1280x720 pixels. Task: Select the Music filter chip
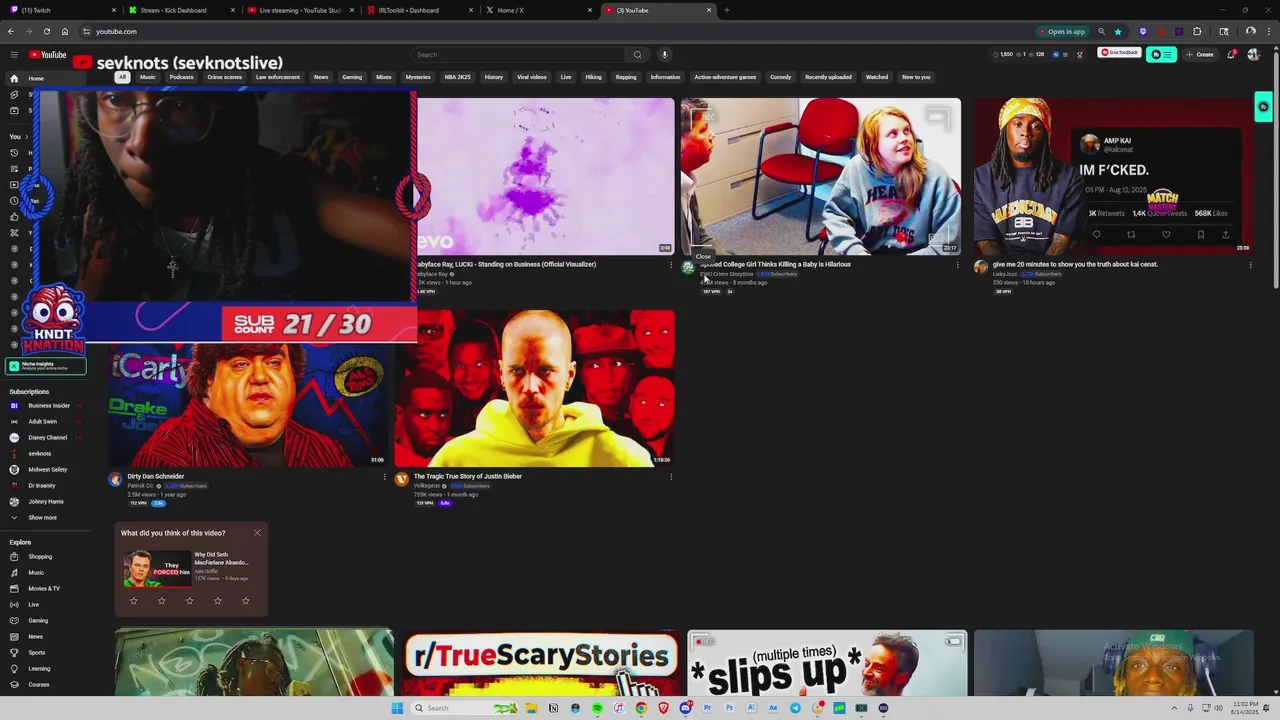click(148, 77)
